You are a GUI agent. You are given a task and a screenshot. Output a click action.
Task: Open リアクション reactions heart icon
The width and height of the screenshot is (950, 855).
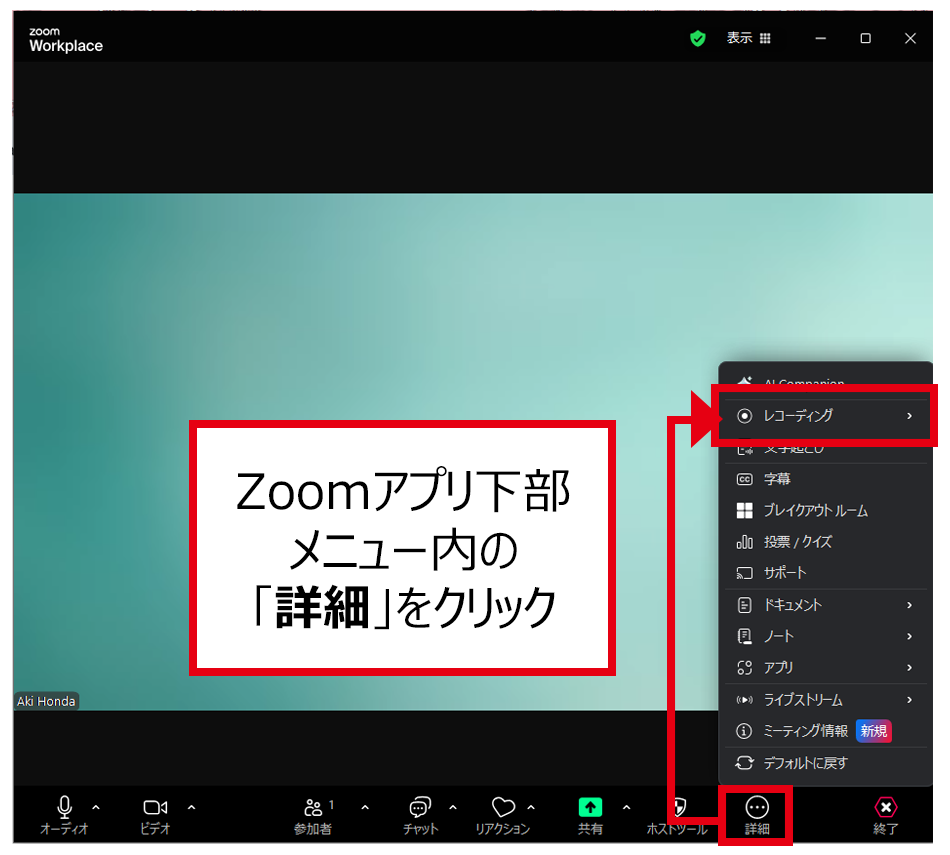coord(502,816)
